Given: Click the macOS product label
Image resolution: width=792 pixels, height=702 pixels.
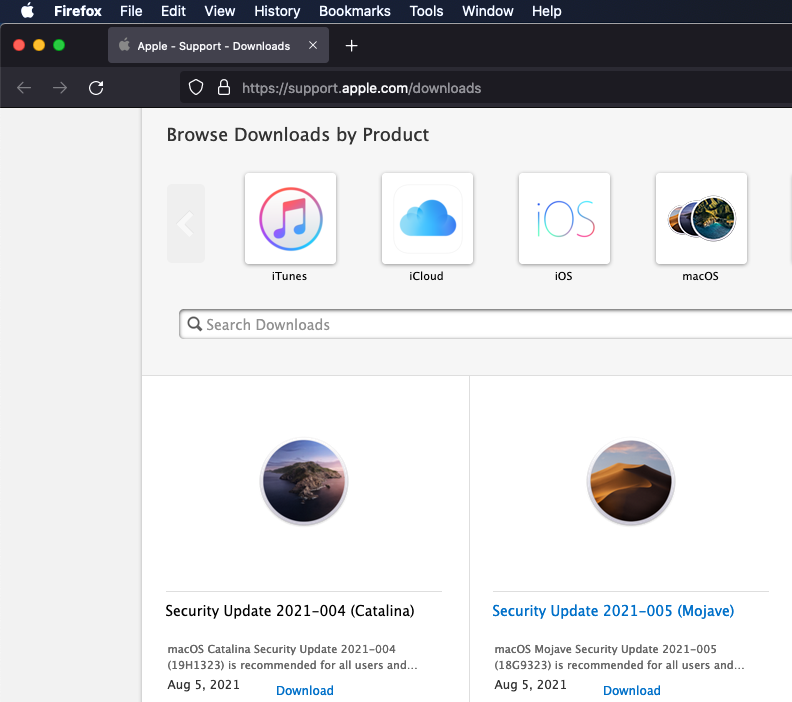Looking at the screenshot, I should (x=700, y=276).
